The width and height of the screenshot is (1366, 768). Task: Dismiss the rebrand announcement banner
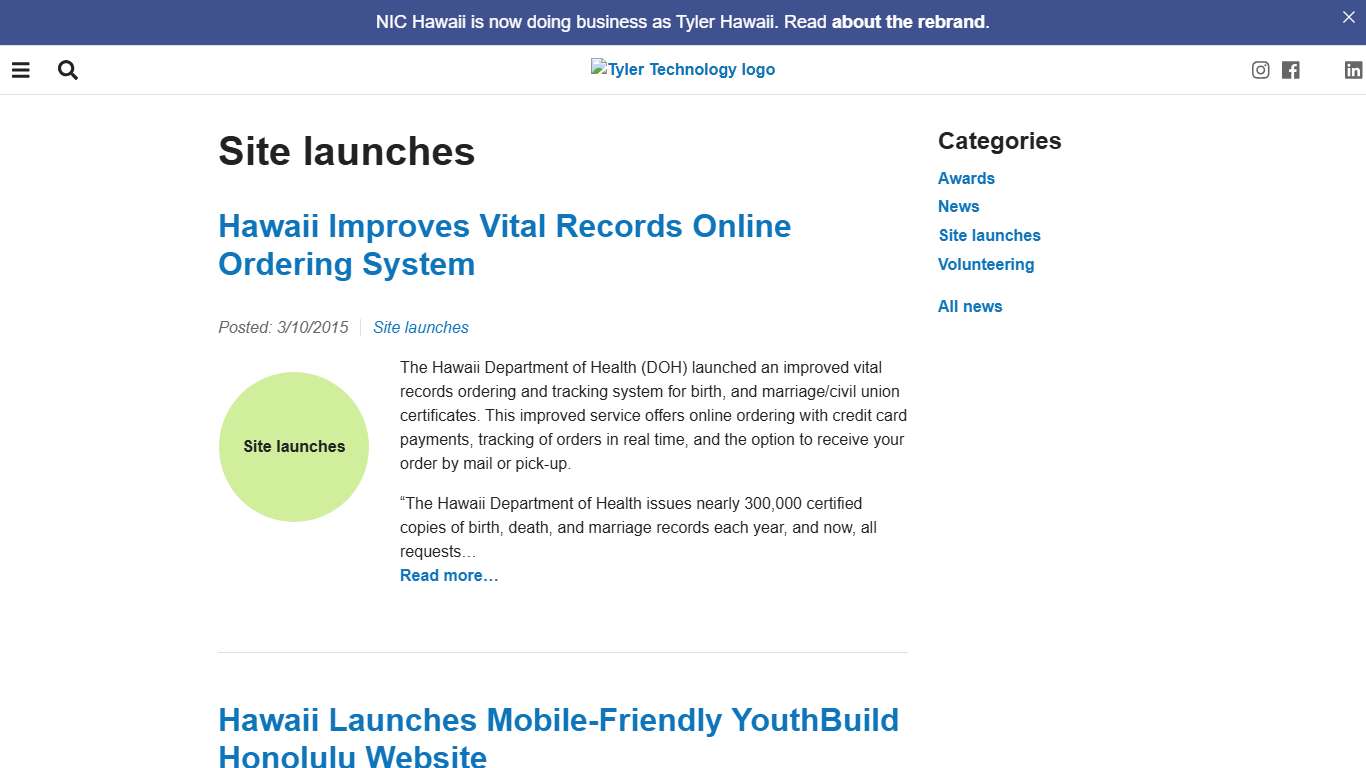click(1348, 17)
